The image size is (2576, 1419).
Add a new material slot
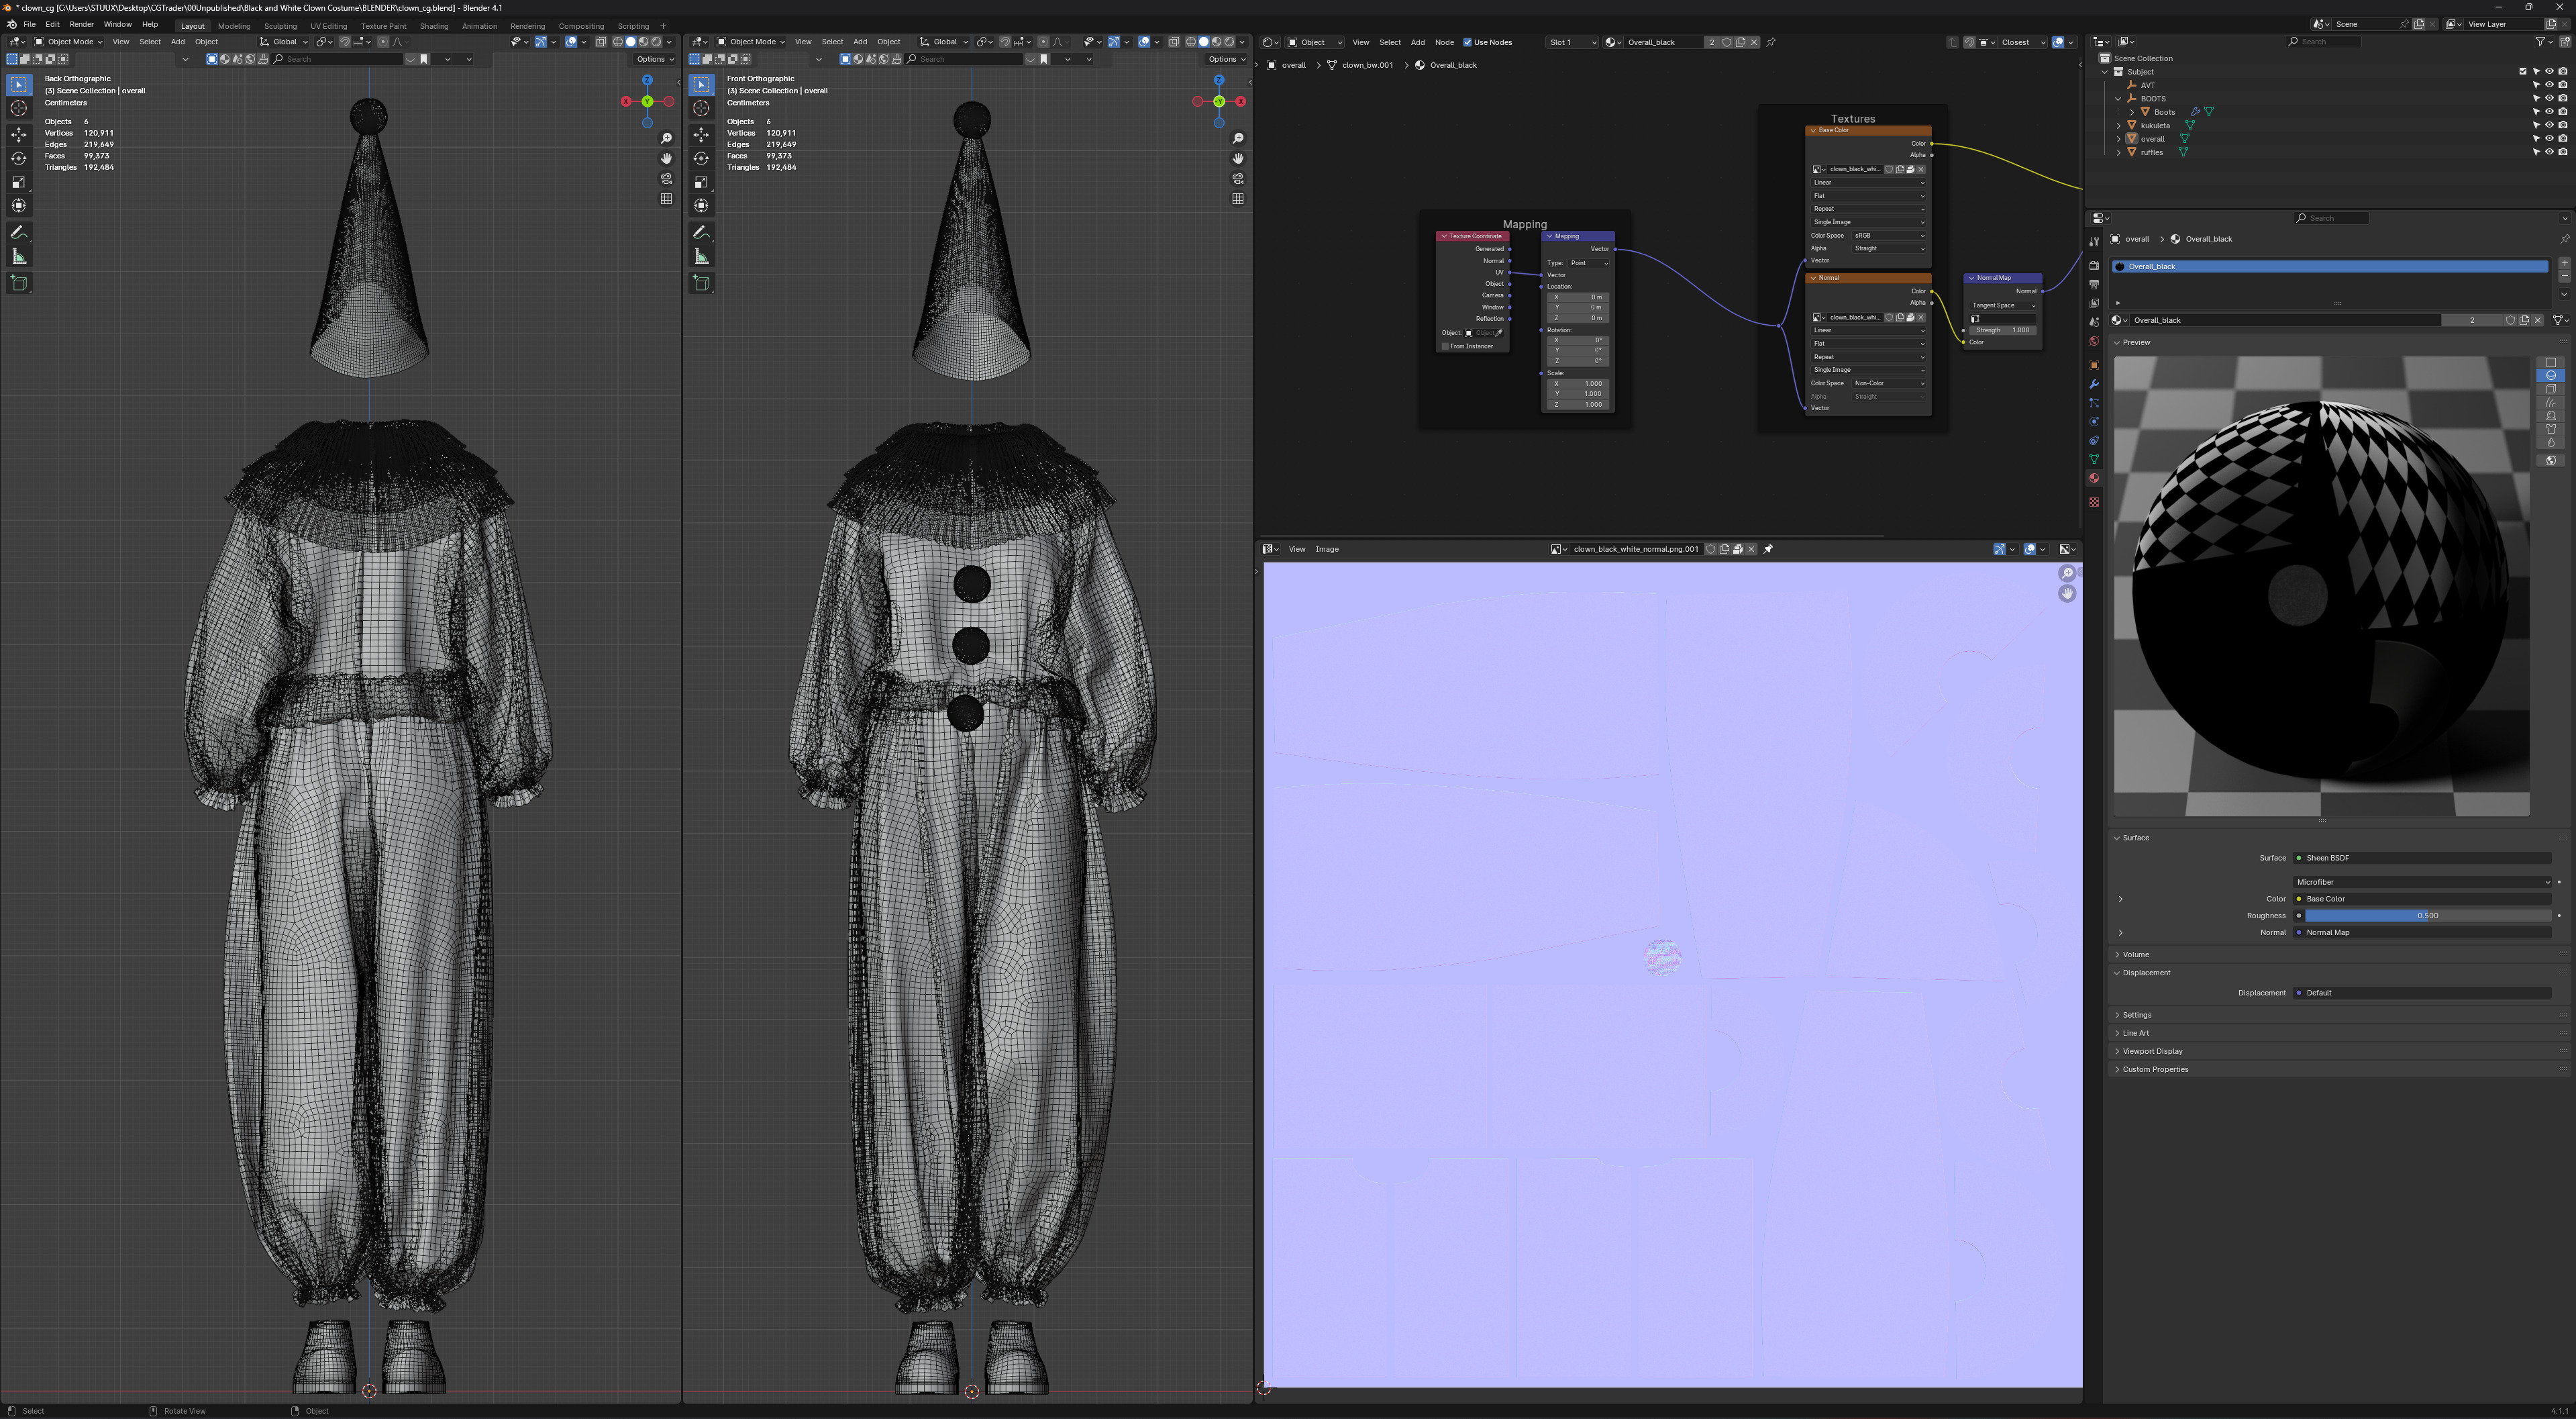coord(2564,264)
